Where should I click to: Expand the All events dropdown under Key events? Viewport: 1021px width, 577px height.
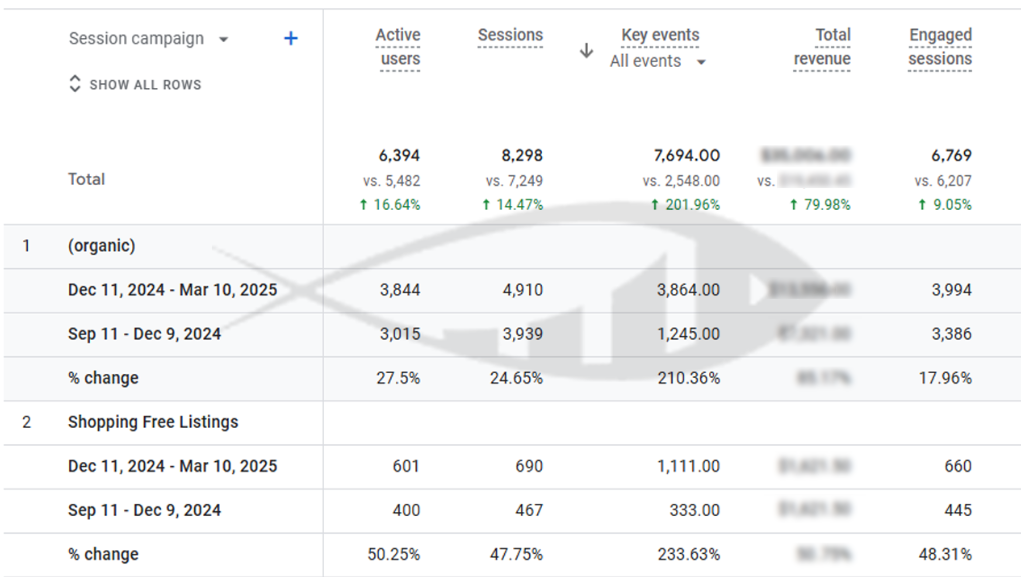pyautogui.click(x=701, y=62)
